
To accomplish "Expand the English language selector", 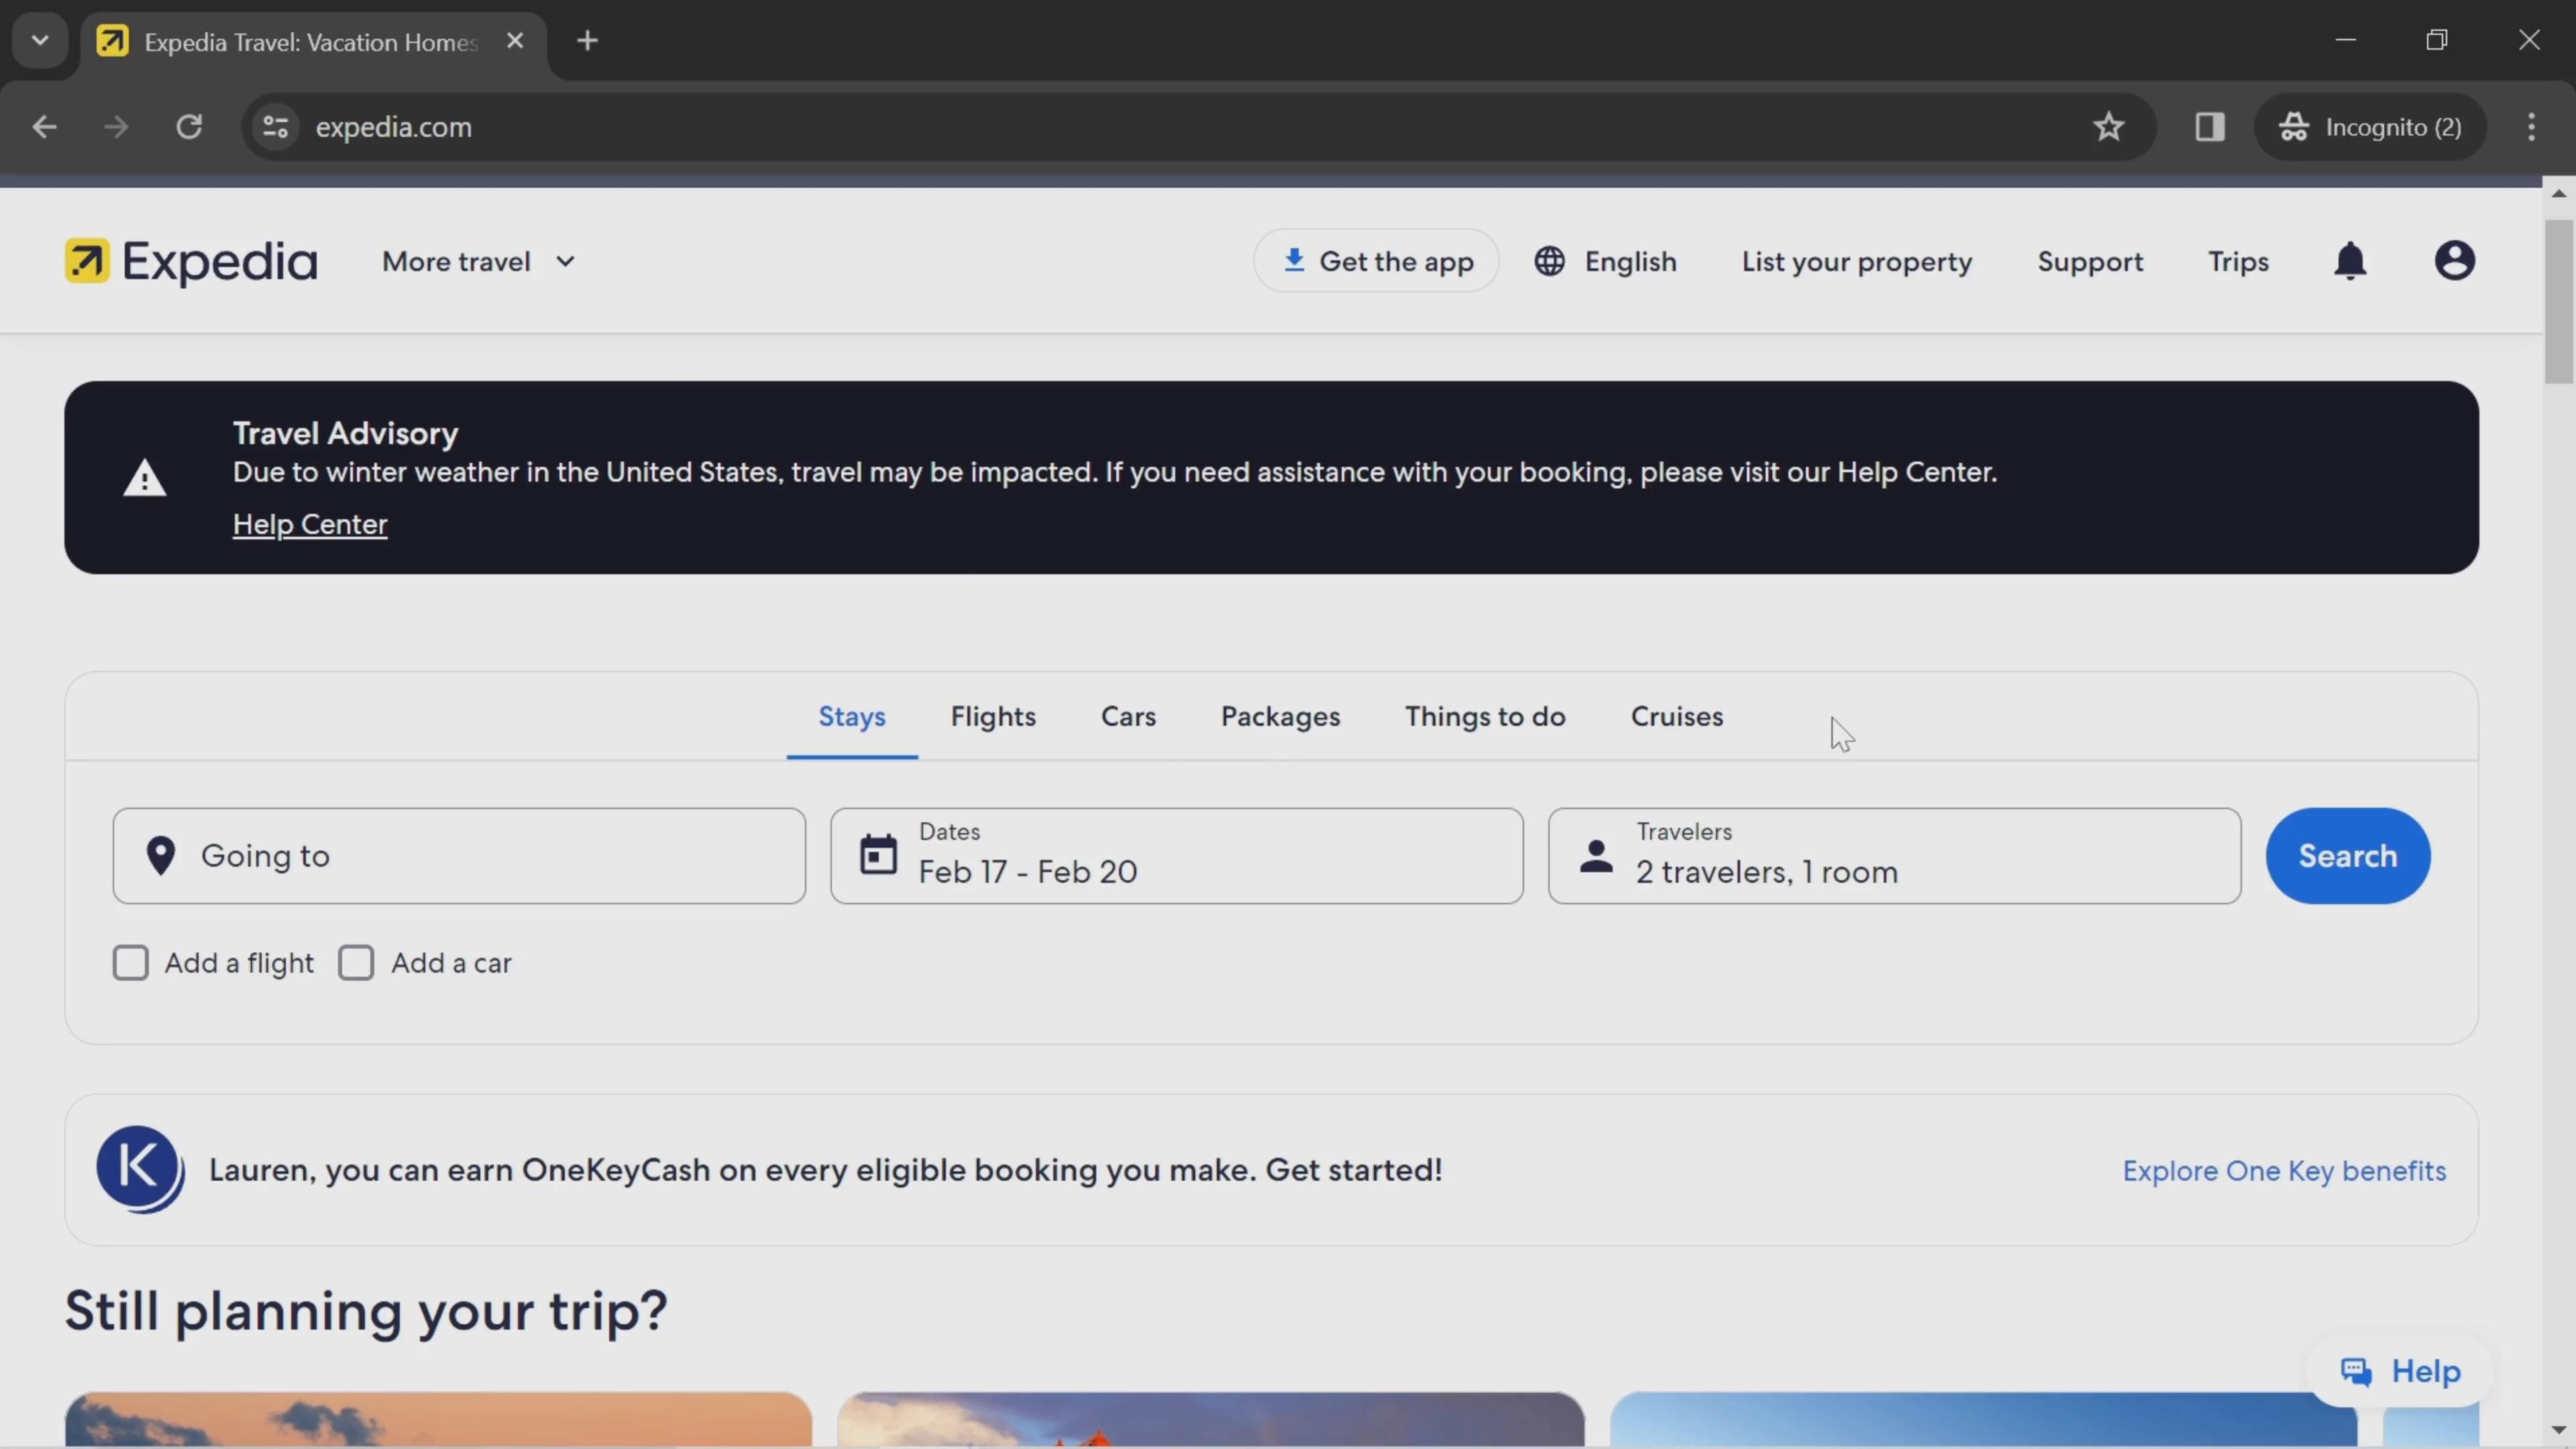I will (1603, 262).
